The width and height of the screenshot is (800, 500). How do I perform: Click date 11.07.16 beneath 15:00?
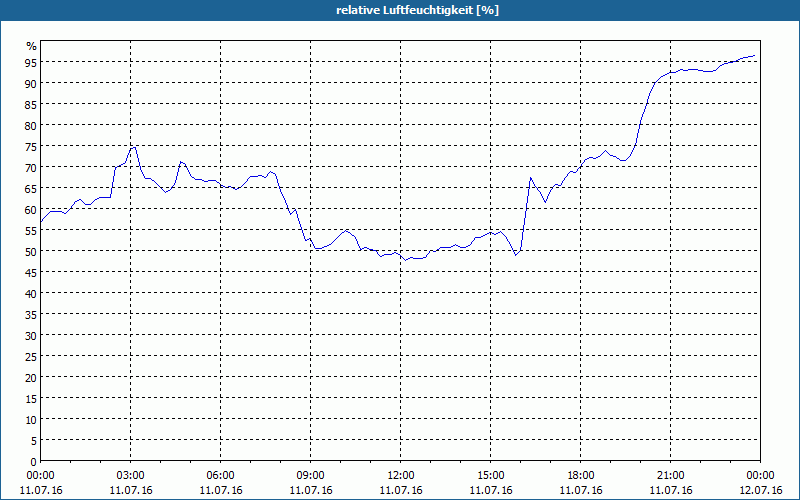491,490
